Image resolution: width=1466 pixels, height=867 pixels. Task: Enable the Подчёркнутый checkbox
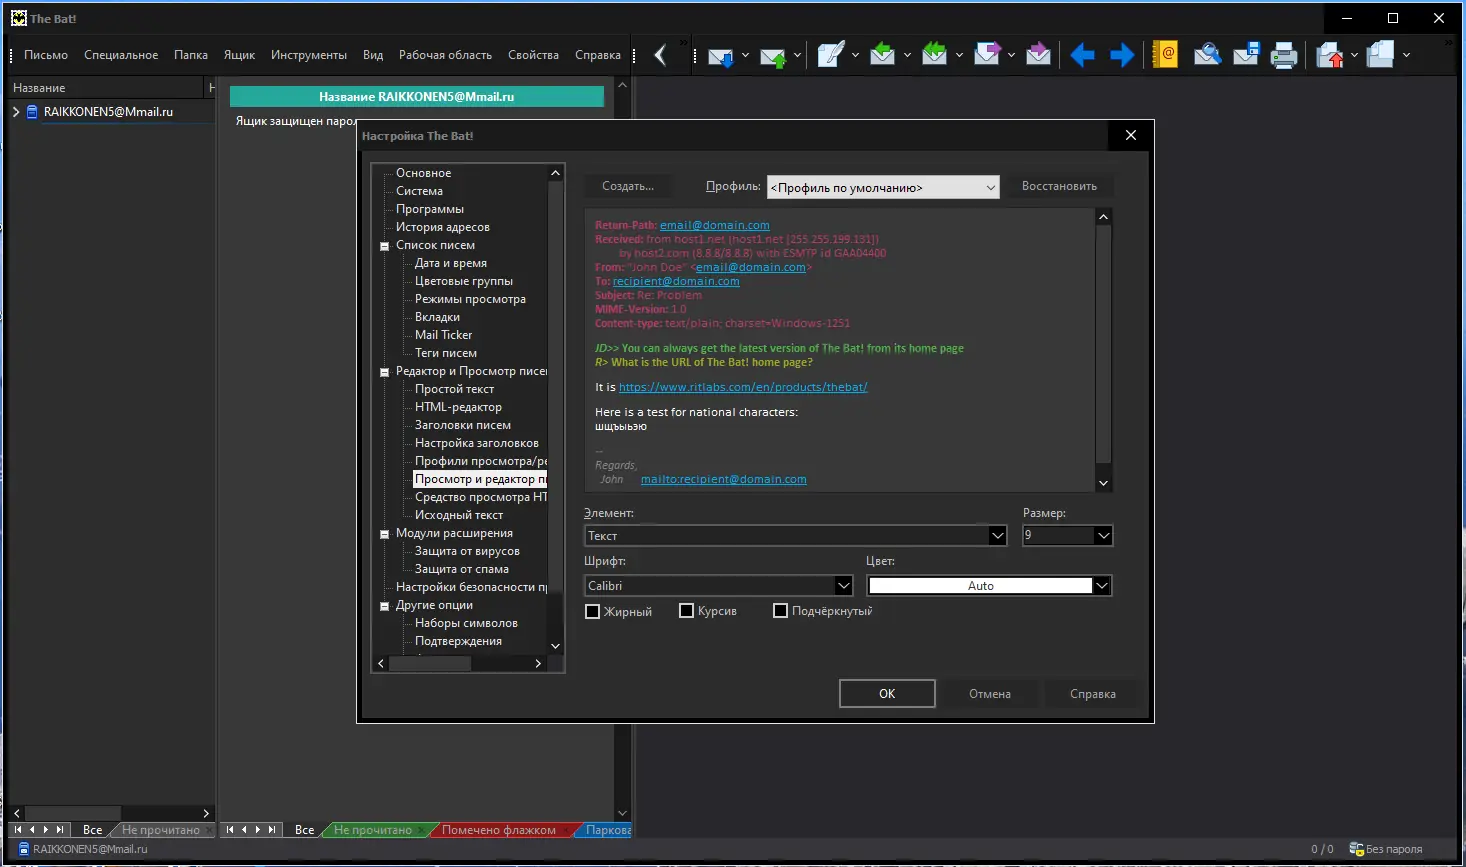780,611
